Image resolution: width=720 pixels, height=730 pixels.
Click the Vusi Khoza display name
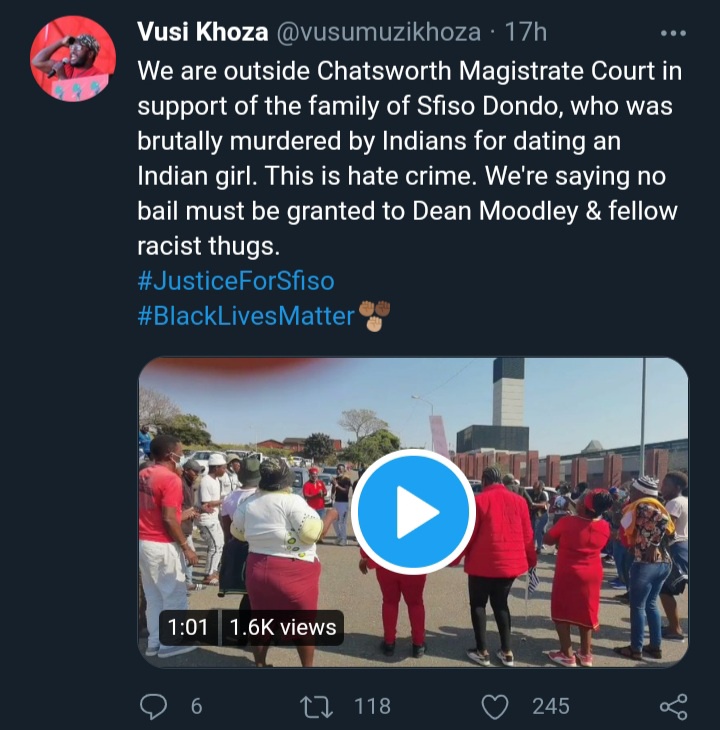click(202, 32)
